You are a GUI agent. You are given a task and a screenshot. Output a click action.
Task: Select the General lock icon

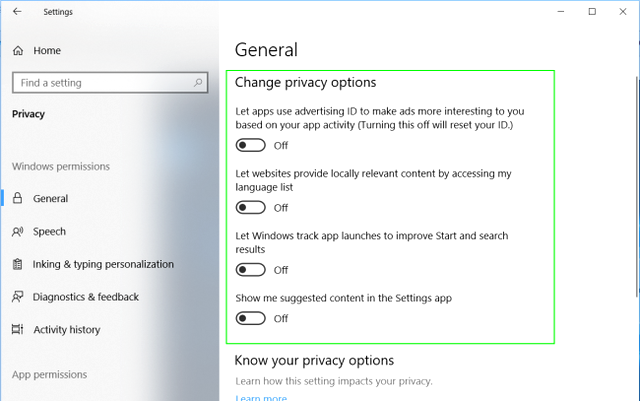17,198
